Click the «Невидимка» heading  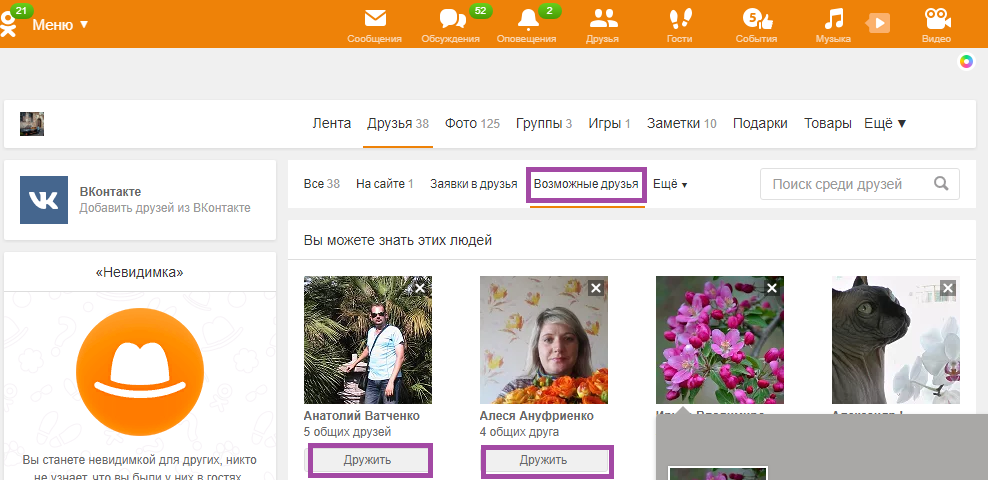140,272
